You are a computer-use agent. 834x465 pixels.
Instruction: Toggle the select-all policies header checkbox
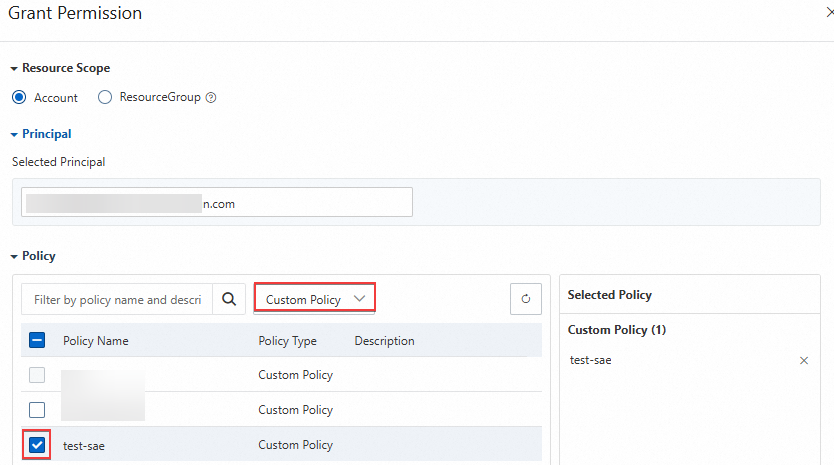tap(37, 341)
